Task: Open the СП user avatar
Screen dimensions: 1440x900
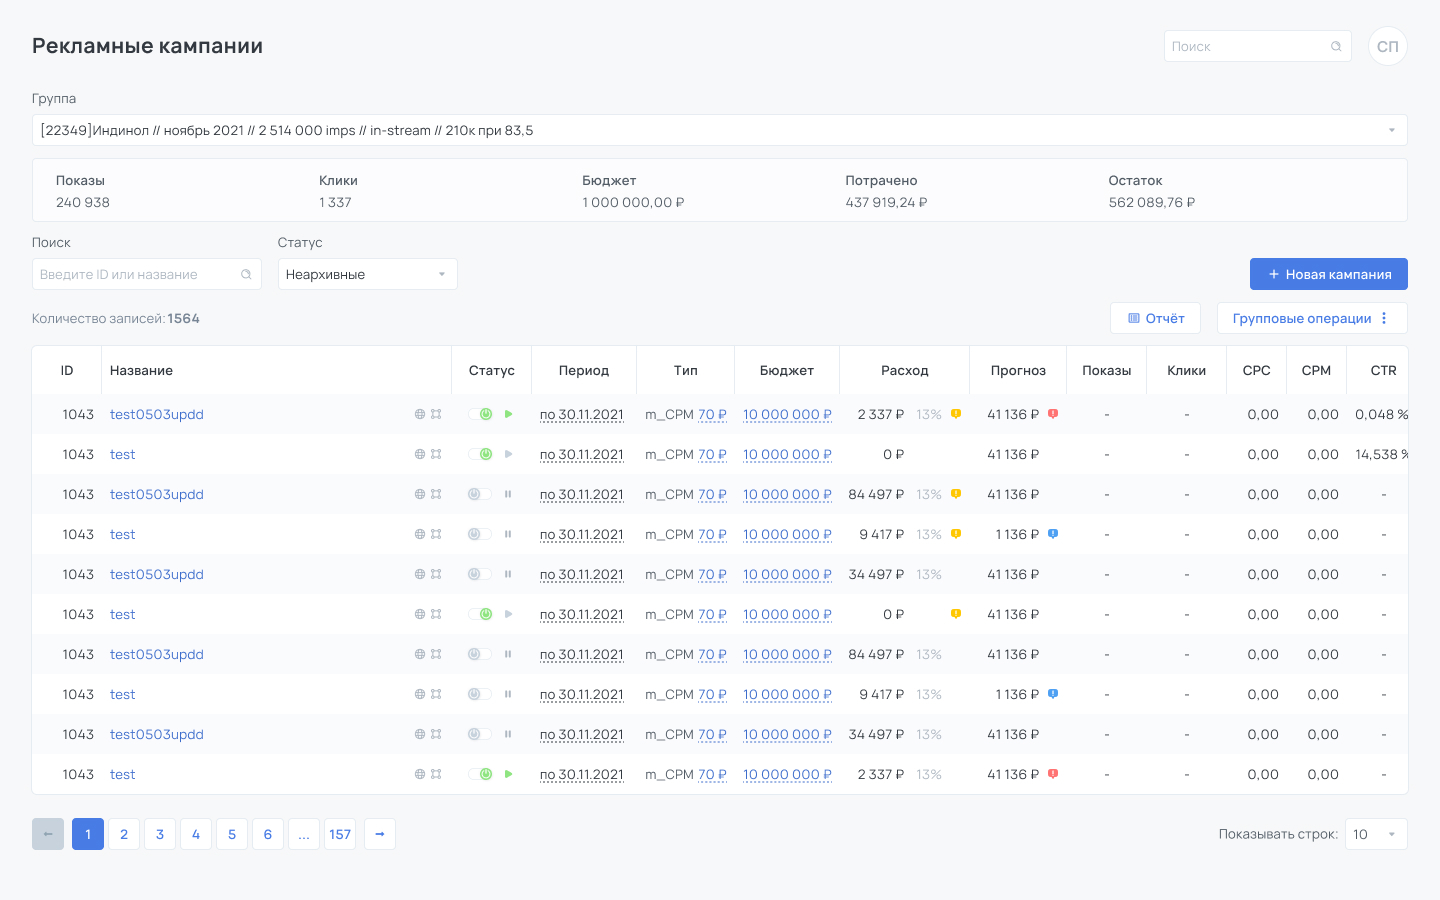Action: point(1388,46)
